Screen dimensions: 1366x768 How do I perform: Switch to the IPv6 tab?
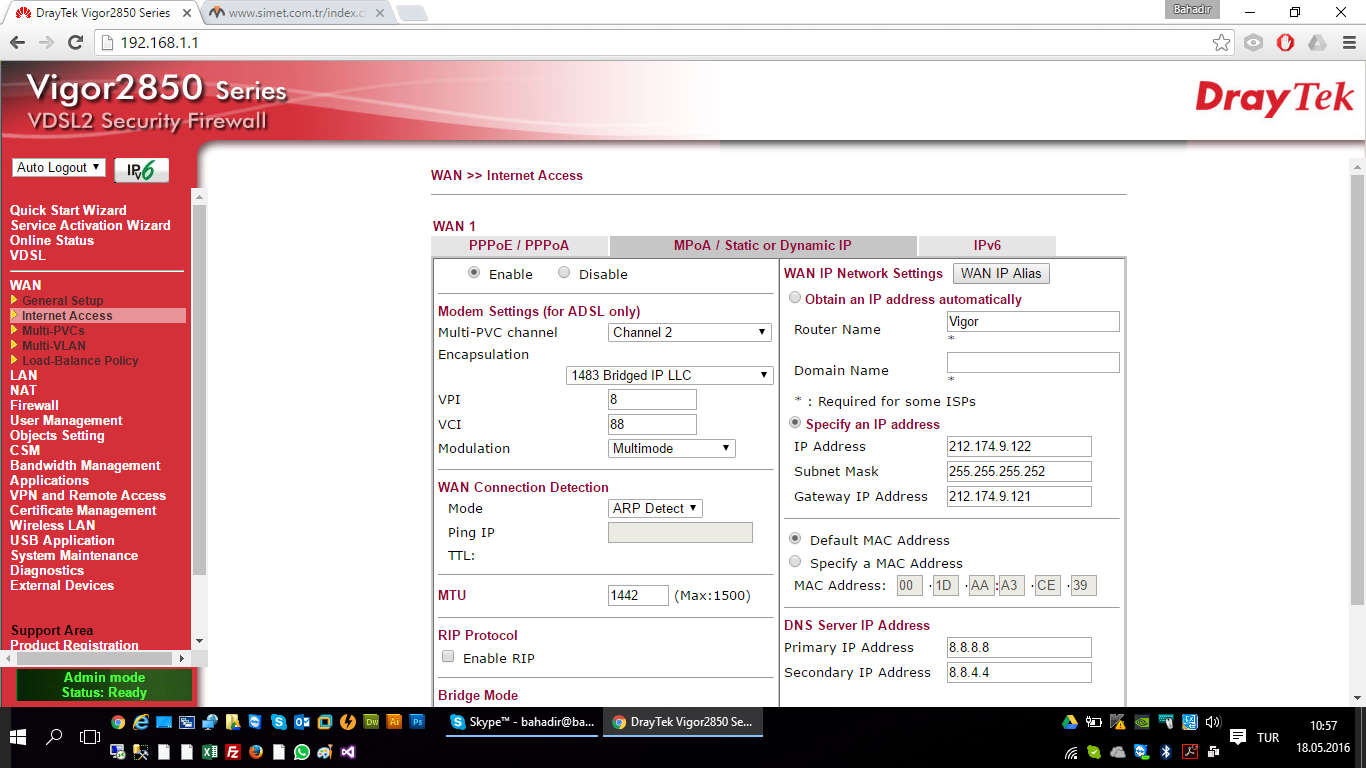[x=986, y=246]
